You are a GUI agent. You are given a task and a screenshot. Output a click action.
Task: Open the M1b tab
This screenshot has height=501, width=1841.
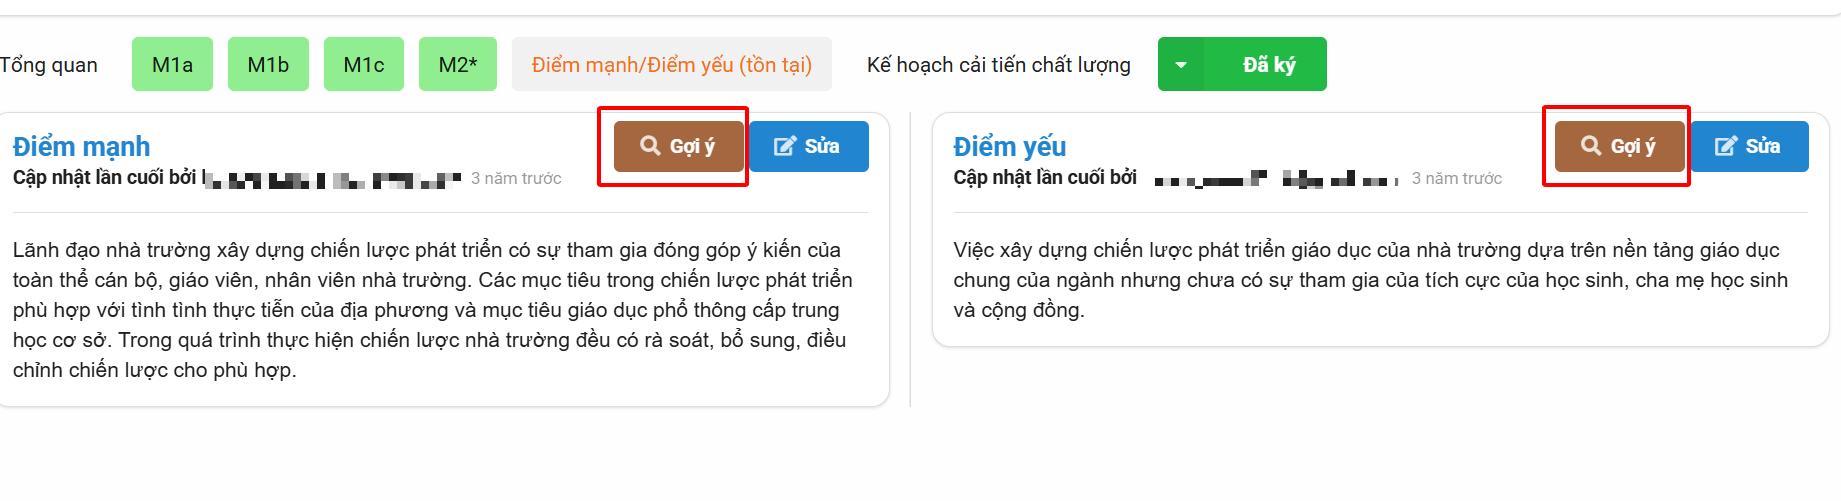tap(268, 65)
